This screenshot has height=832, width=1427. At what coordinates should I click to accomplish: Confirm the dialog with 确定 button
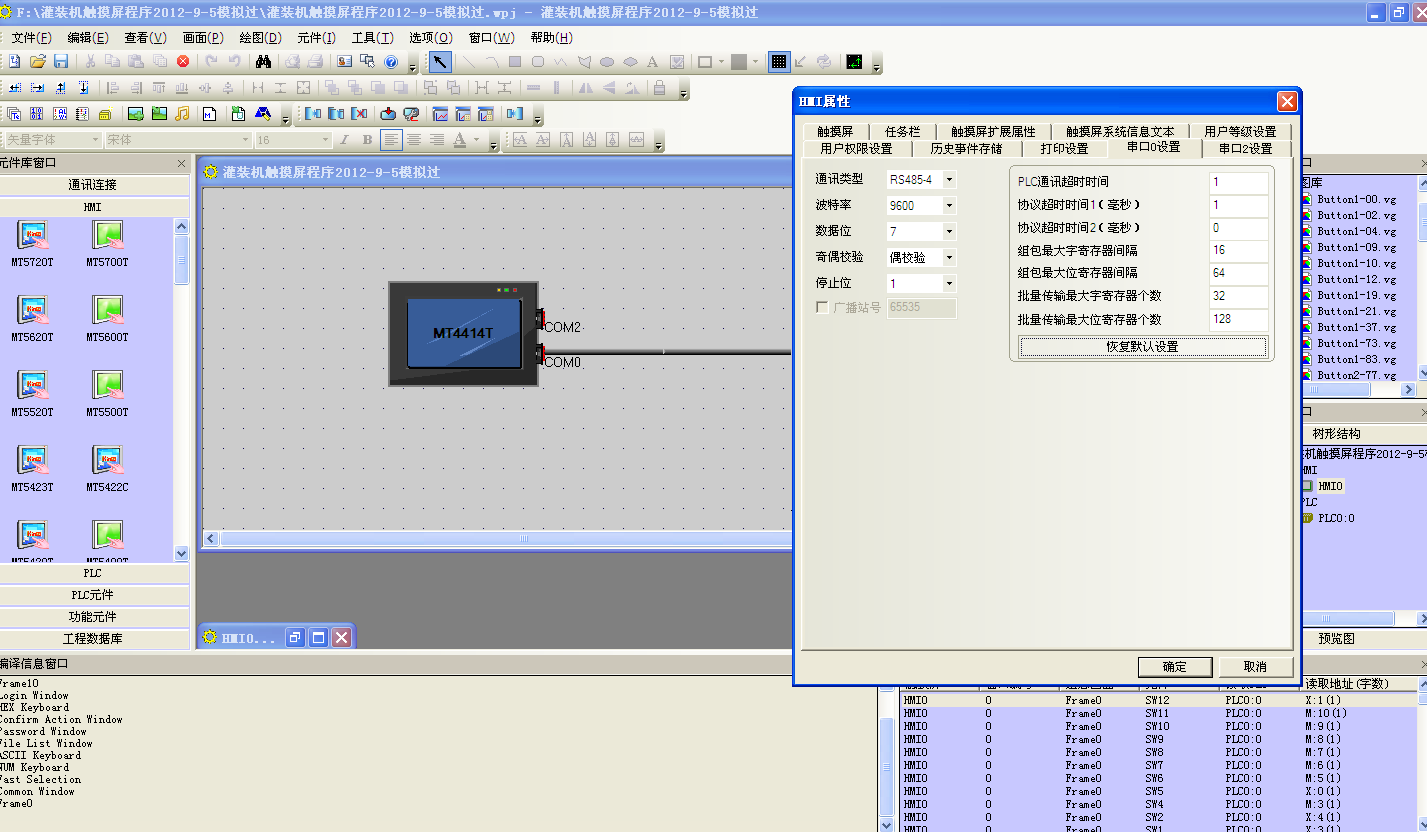[x=1174, y=667]
